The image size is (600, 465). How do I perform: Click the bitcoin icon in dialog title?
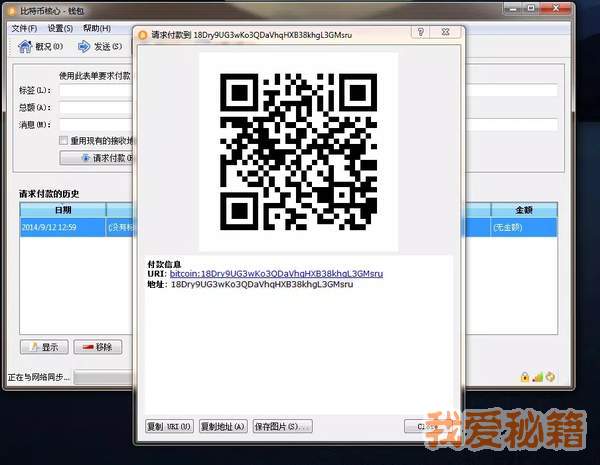coord(143,35)
